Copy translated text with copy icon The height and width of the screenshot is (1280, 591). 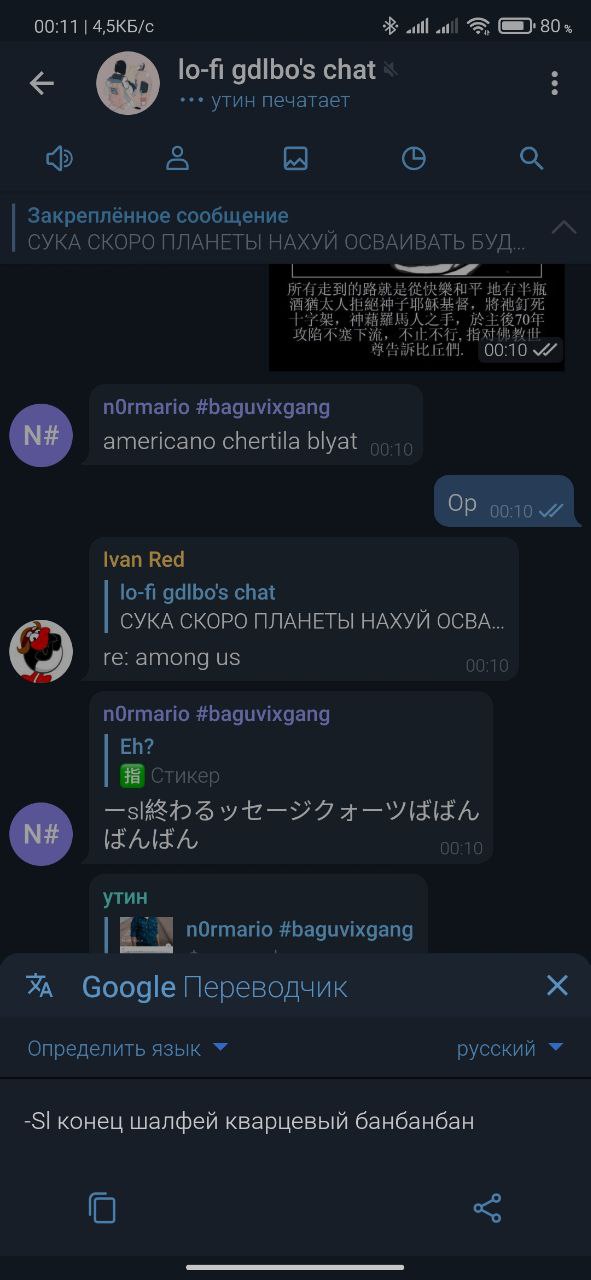(102, 1208)
